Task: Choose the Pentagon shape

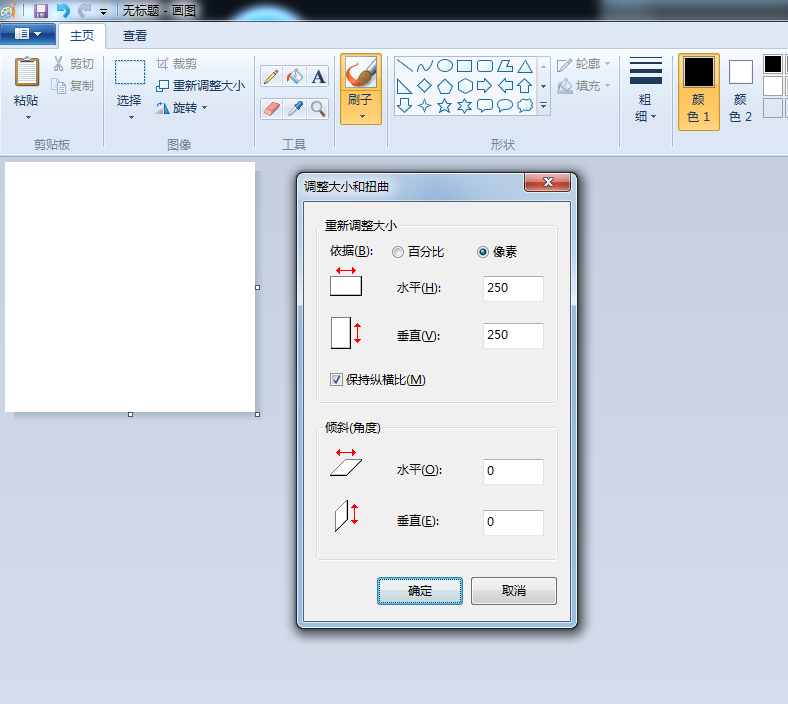Action: pos(445,86)
